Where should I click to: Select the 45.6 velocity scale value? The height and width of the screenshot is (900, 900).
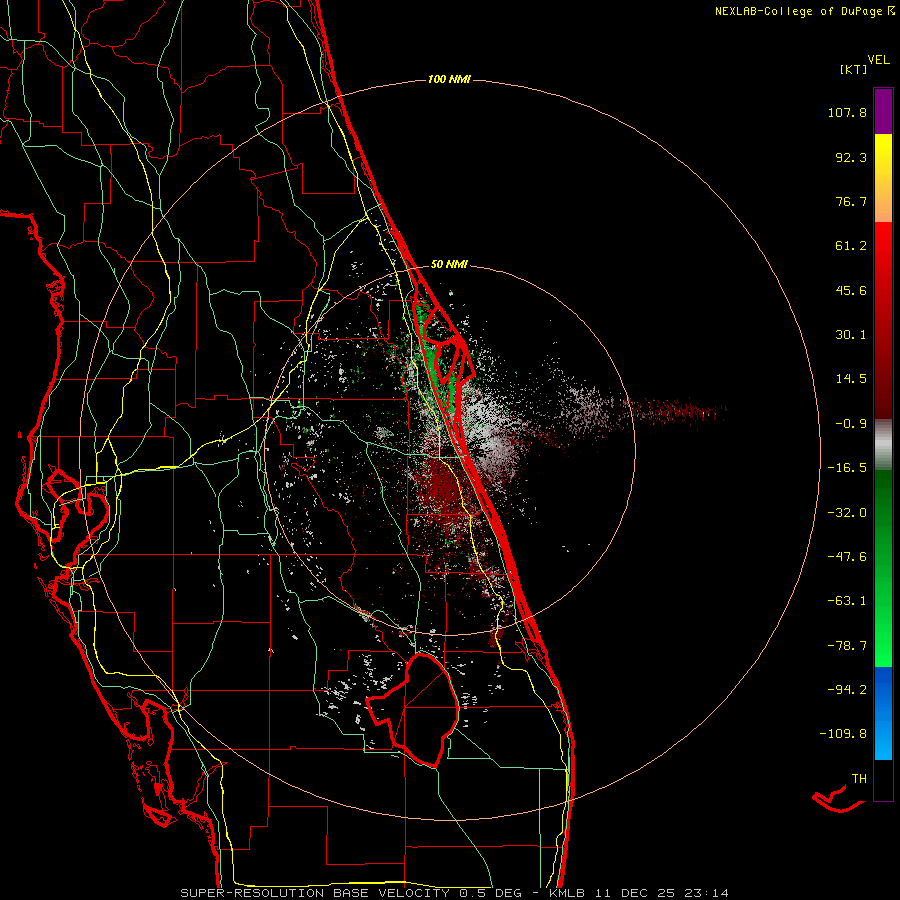coord(851,290)
